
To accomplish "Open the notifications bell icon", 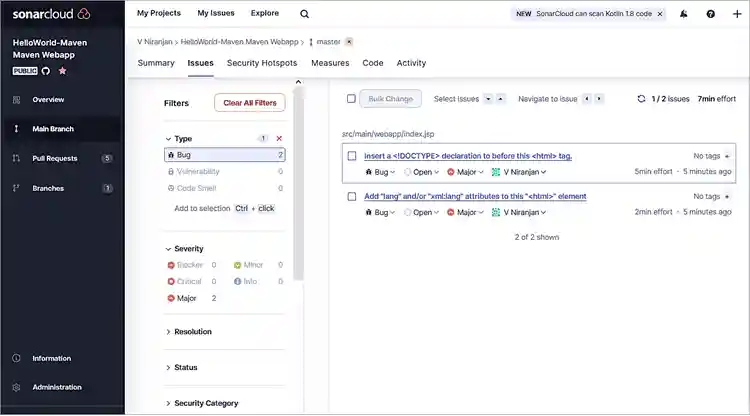I will pyautogui.click(x=684, y=14).
